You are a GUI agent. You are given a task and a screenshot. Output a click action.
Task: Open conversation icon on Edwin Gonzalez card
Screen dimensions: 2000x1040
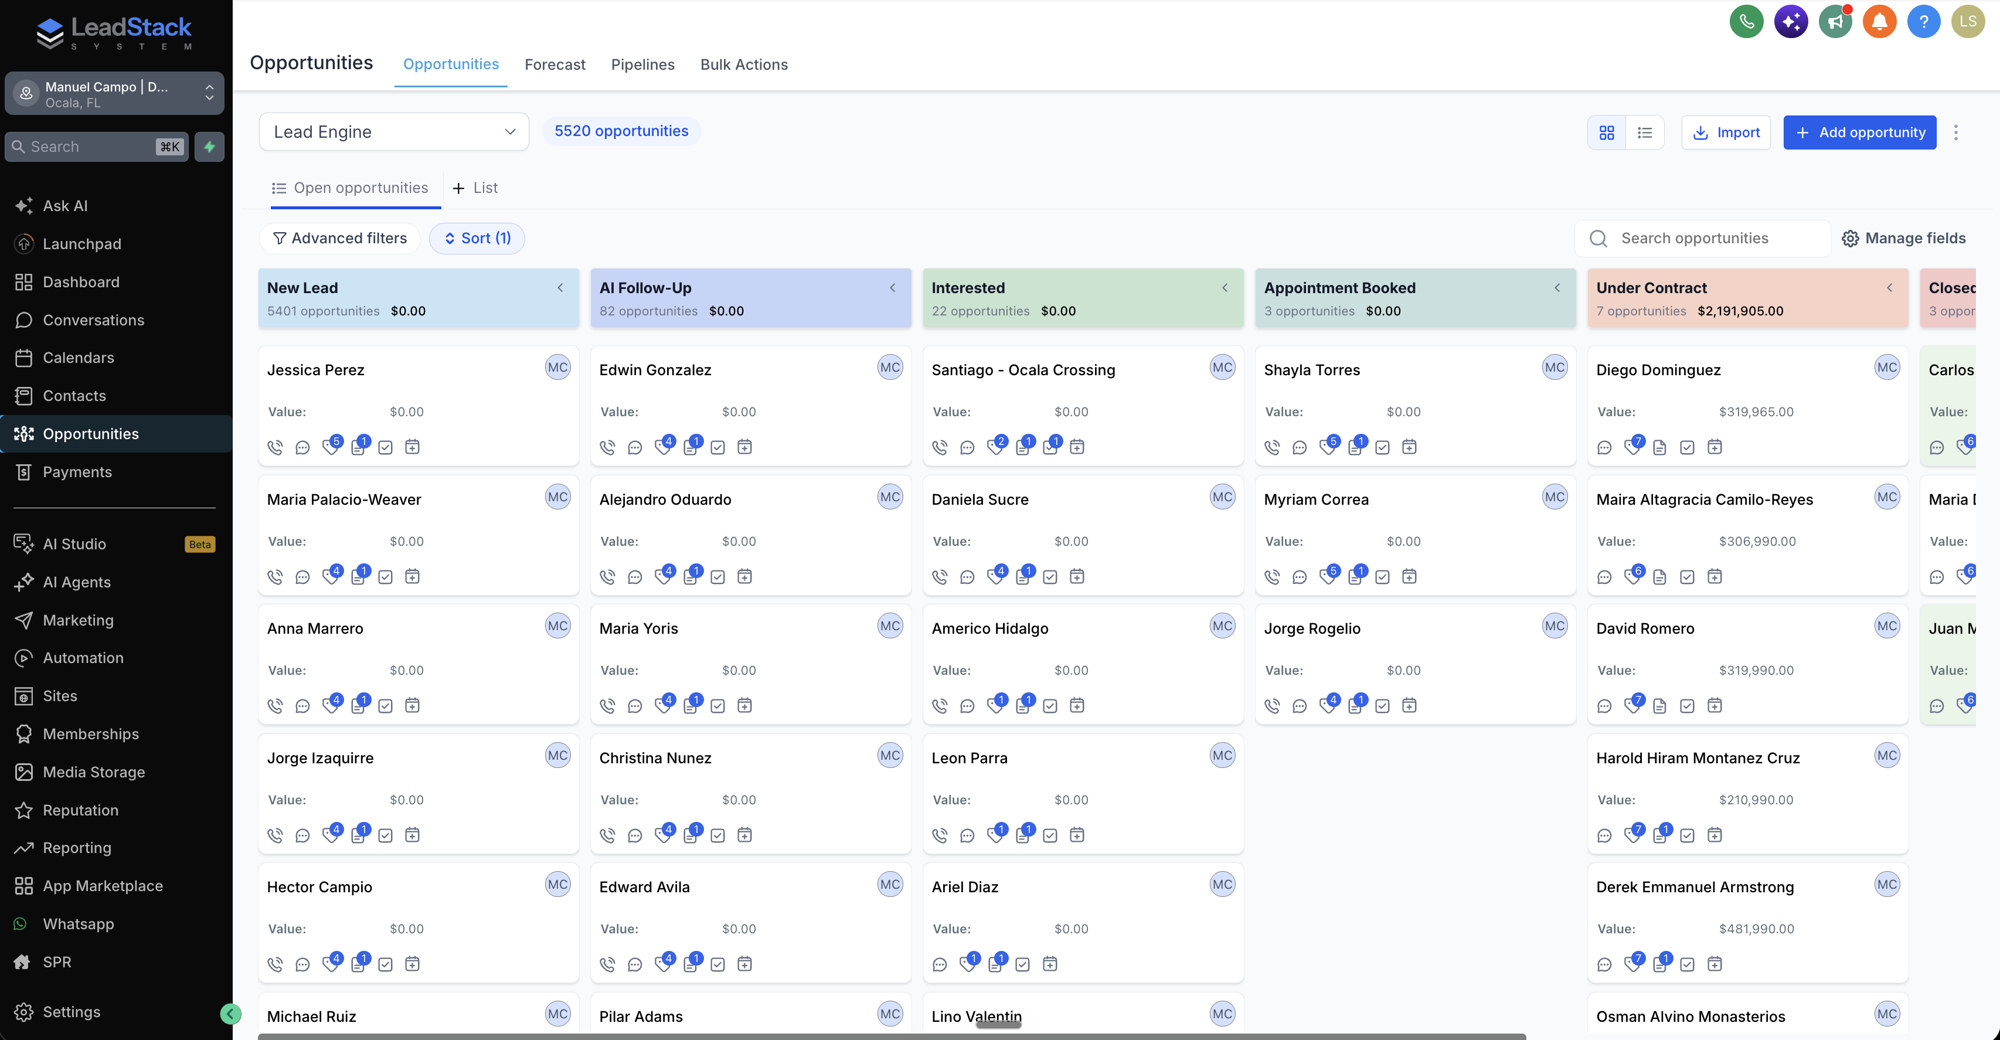point(635,447)
